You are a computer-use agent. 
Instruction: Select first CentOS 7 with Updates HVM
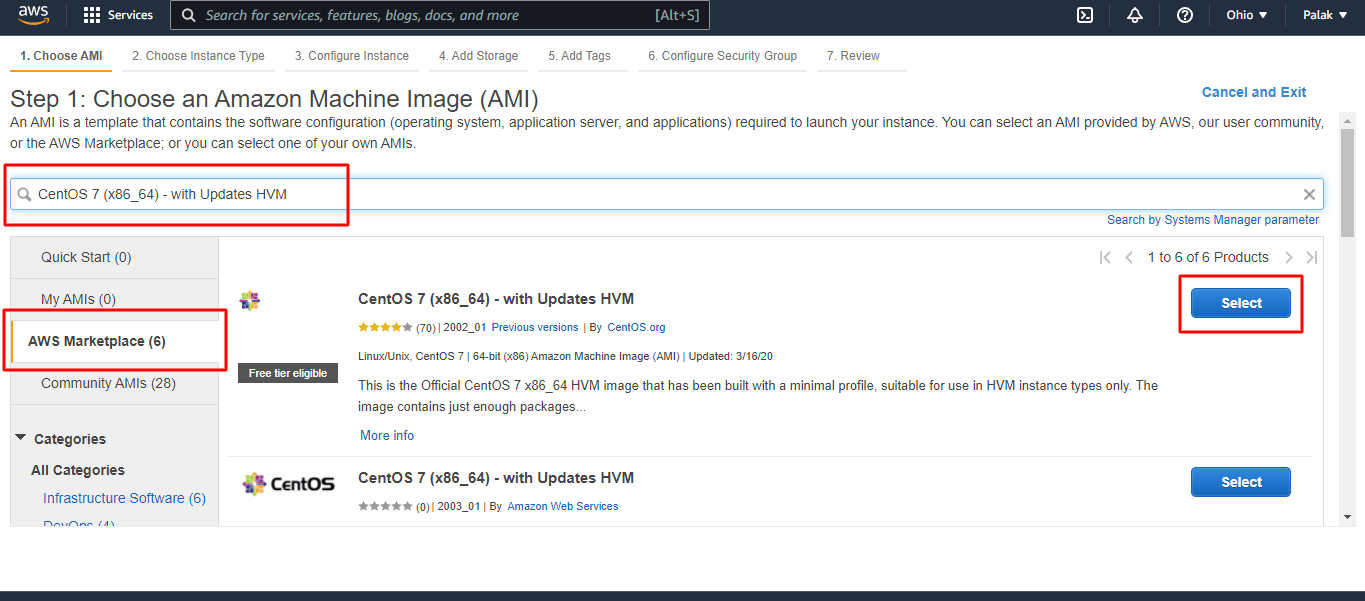1241,303
